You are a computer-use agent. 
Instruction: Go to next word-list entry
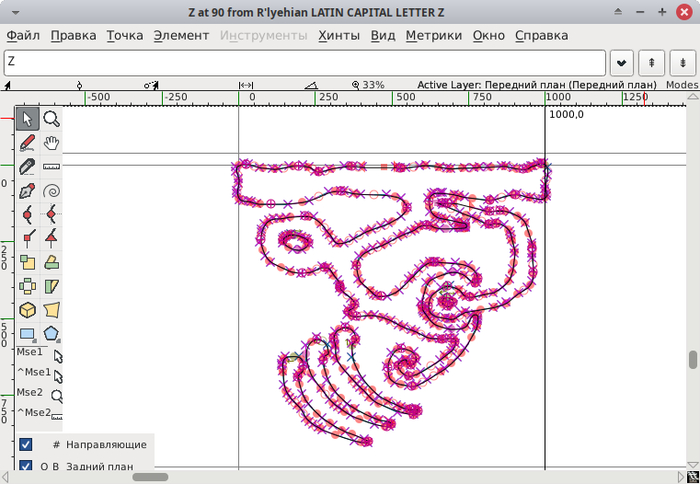tap(683, 63)
